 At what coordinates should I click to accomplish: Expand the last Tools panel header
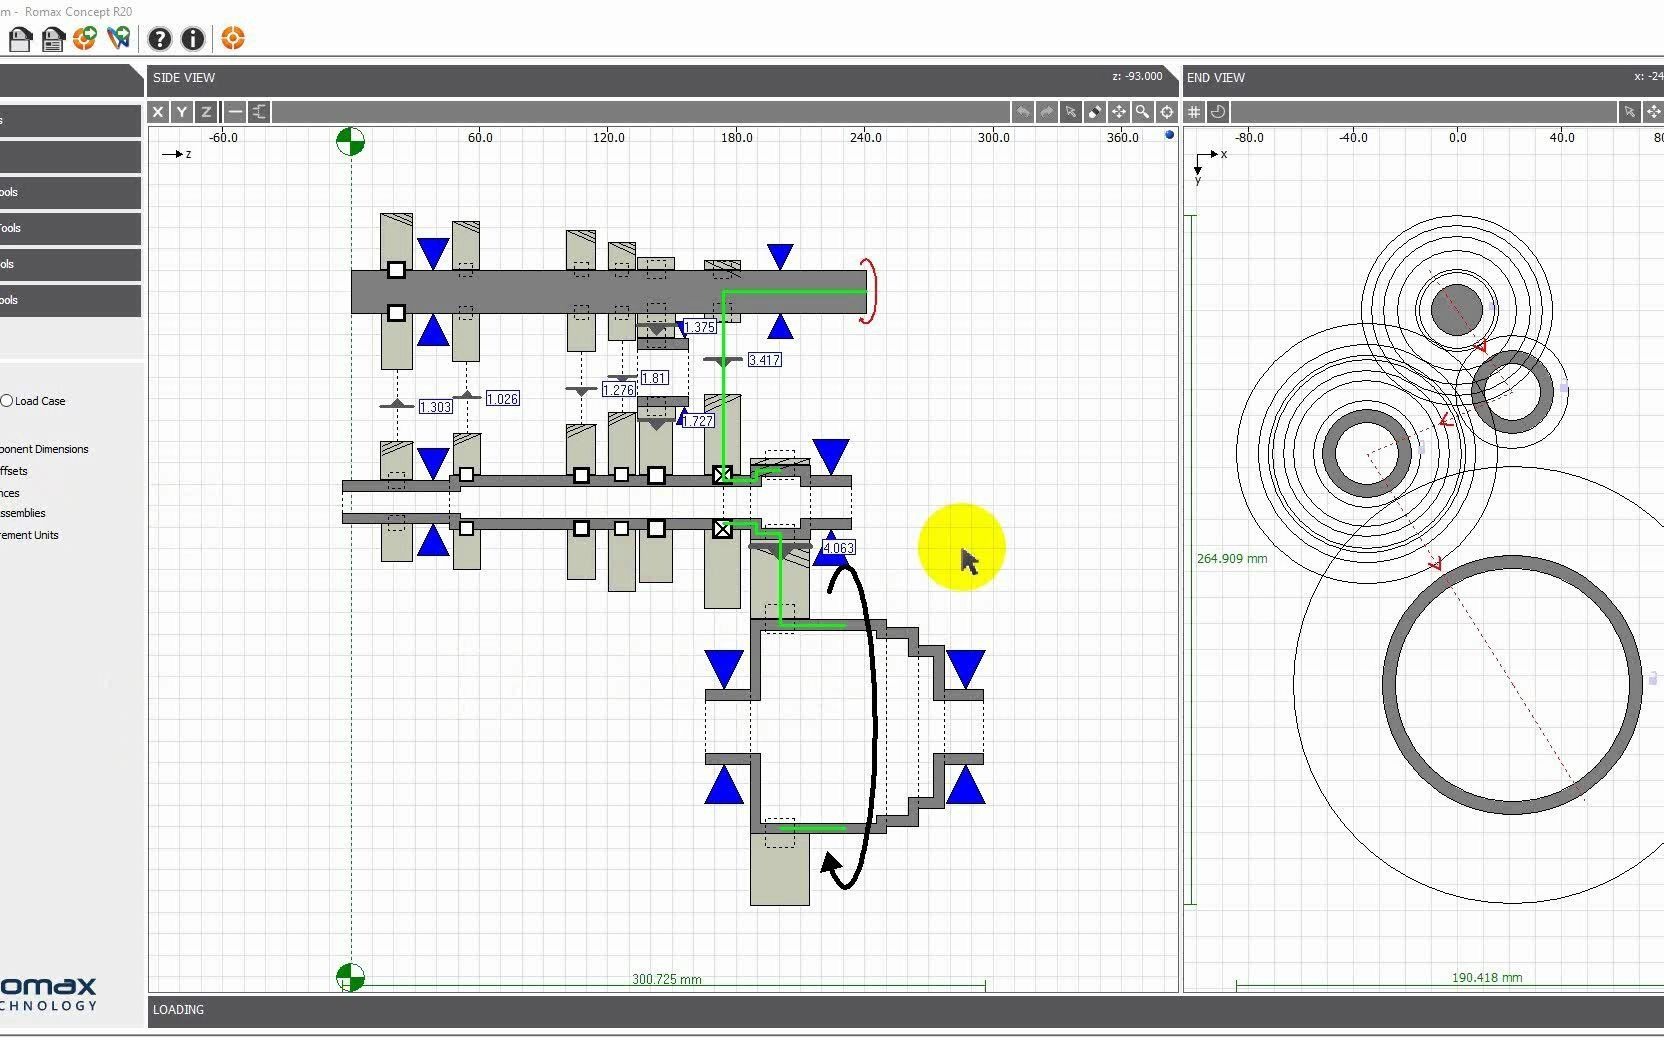tap(70, 300)
